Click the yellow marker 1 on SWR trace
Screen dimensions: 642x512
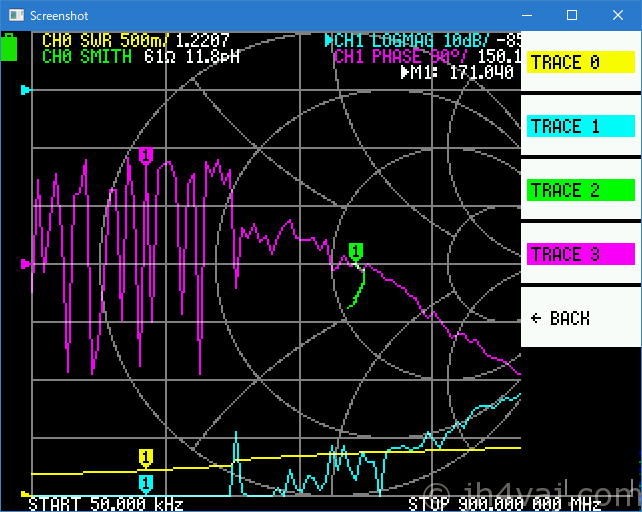(x=146, y=458)
